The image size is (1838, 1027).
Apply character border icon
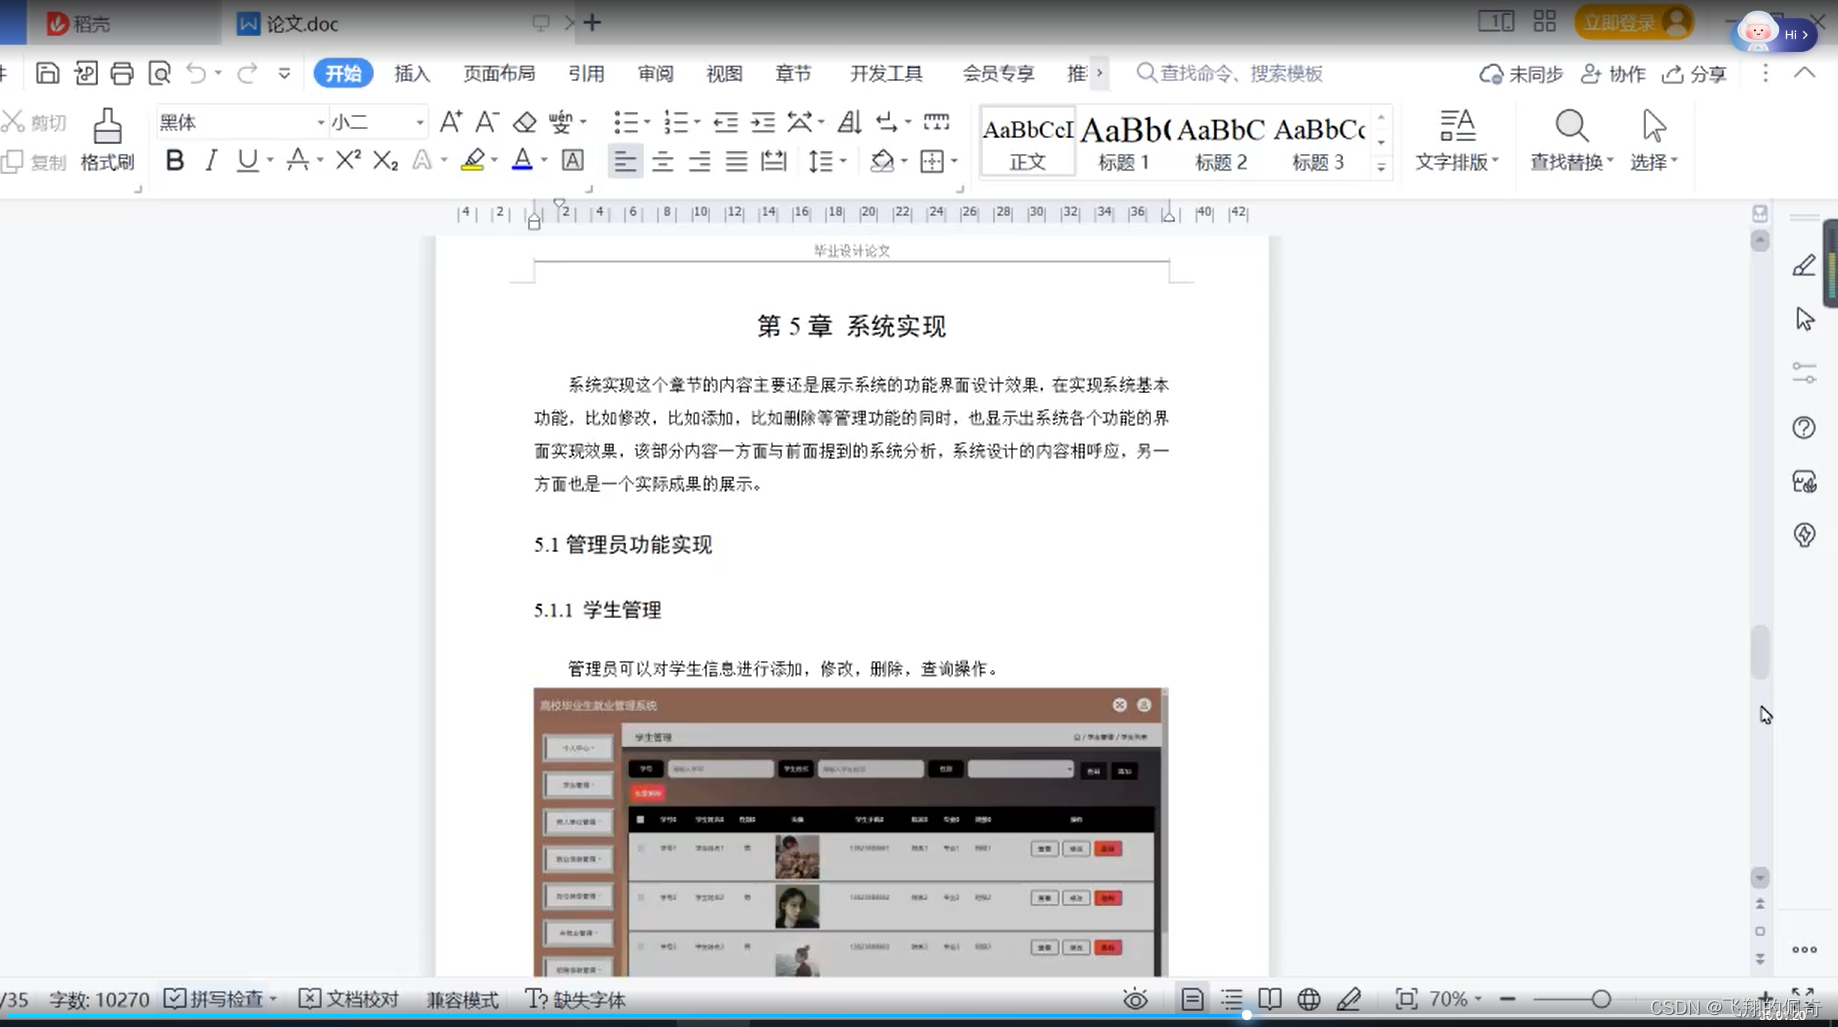click(x=572, y=160)
